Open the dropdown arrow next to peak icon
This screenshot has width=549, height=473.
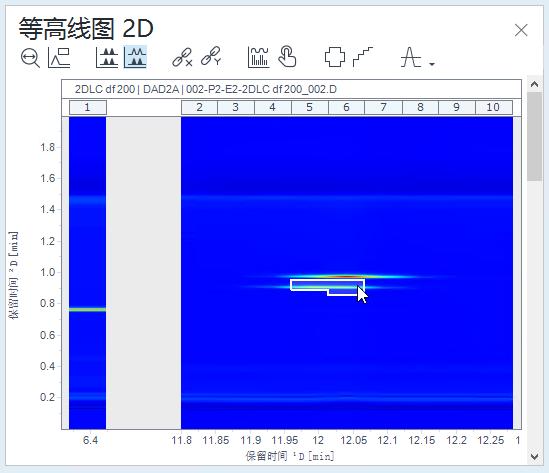432,64
